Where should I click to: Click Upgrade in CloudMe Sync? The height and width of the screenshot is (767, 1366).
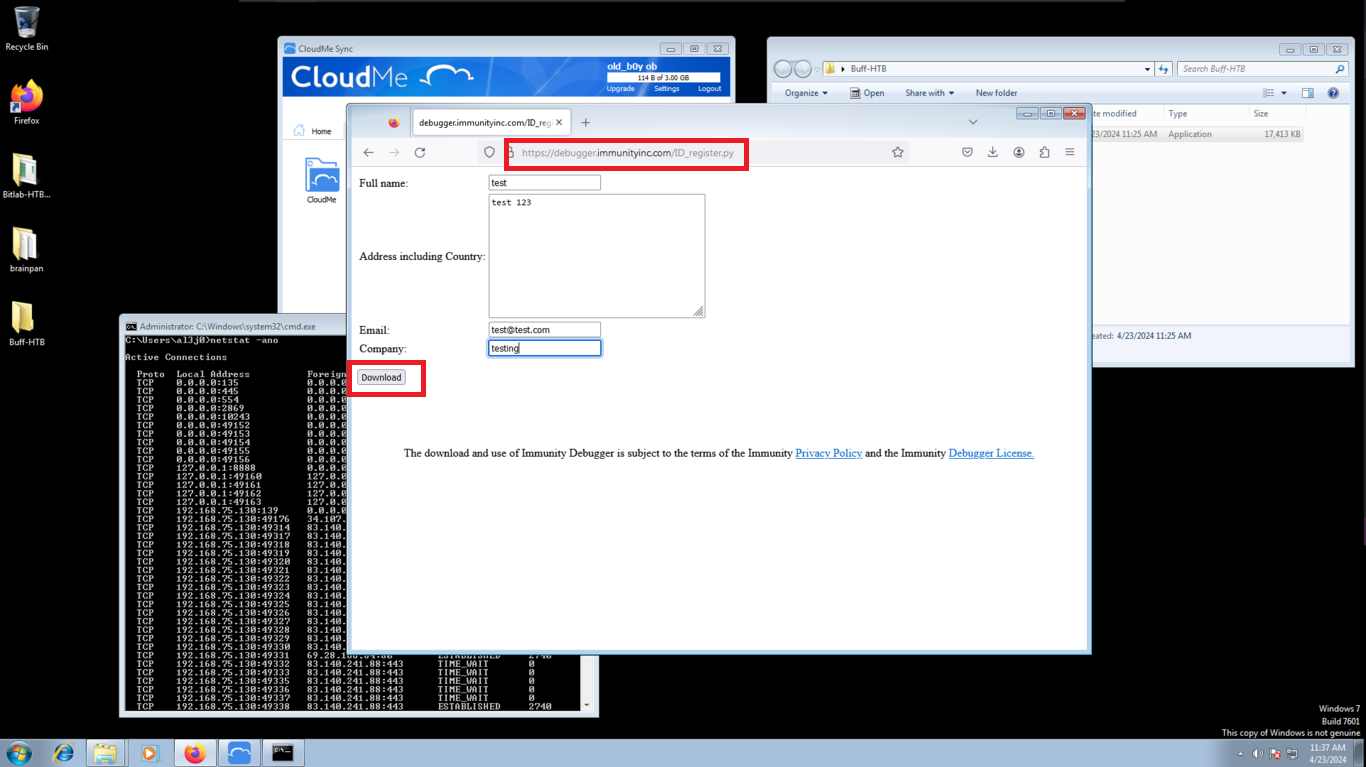(x=620, y=89)
